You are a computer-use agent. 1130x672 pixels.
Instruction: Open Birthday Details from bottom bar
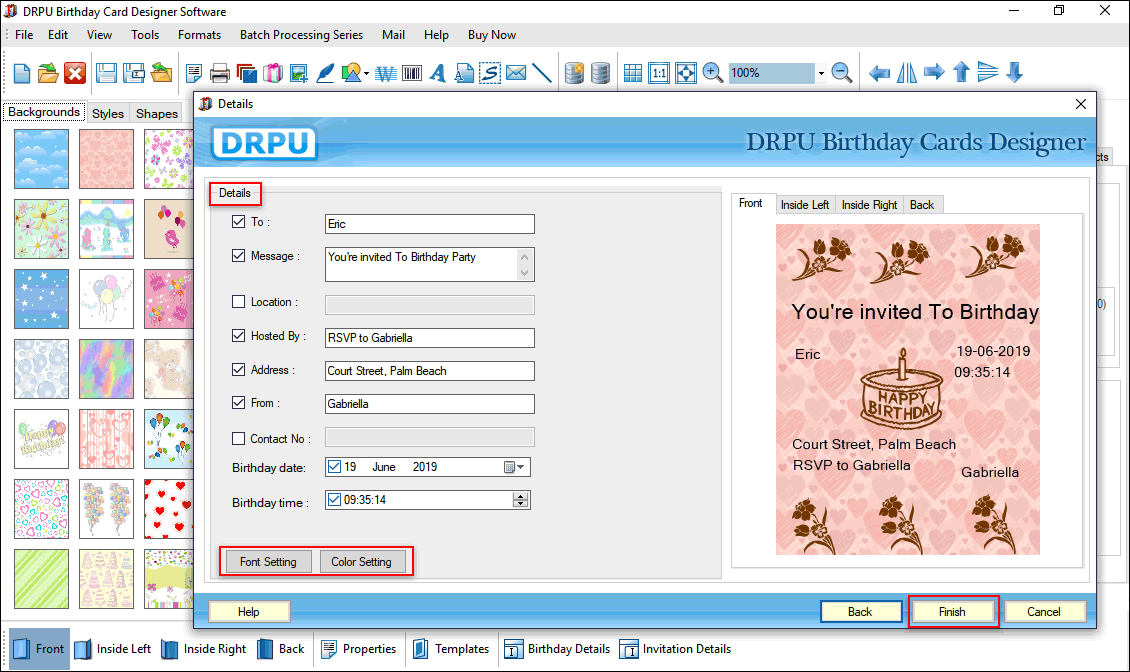(556, 649)
